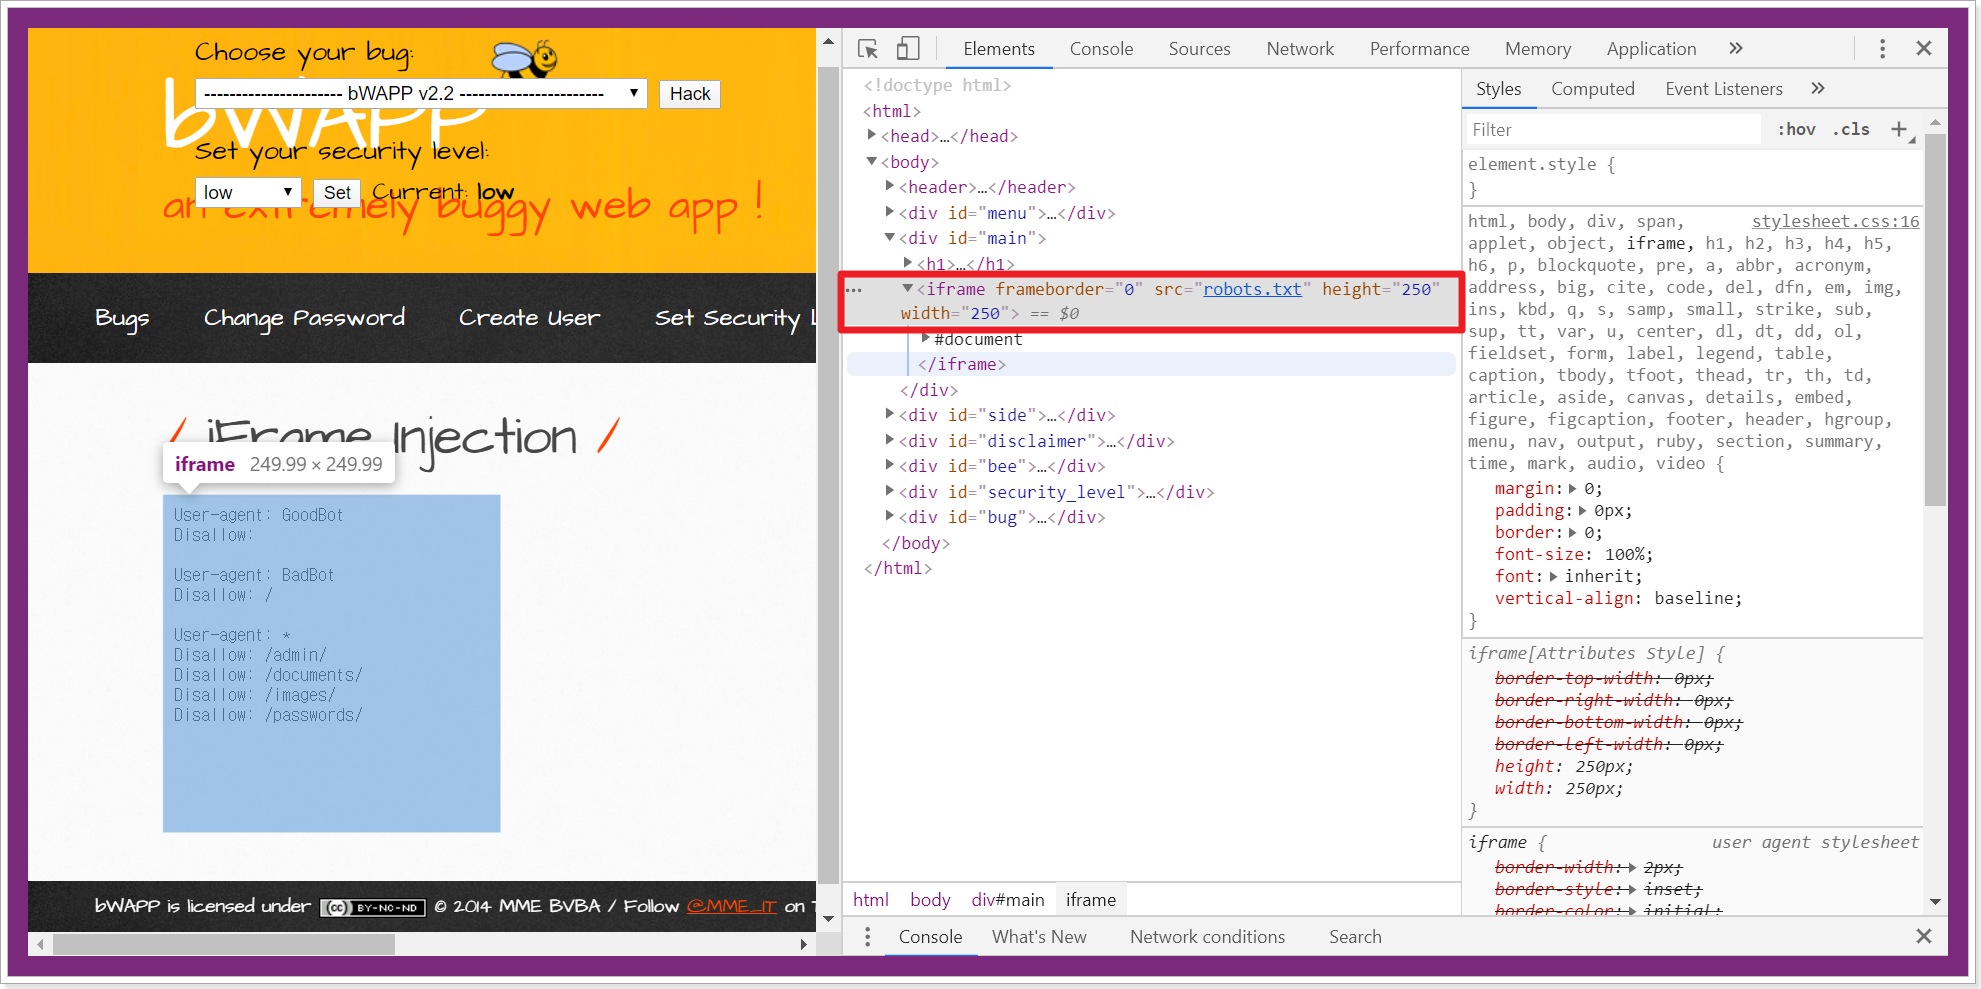Expand the div id disclaimer node
Image resolution: width=1981 pixels, height=989 pixels.
890,440
